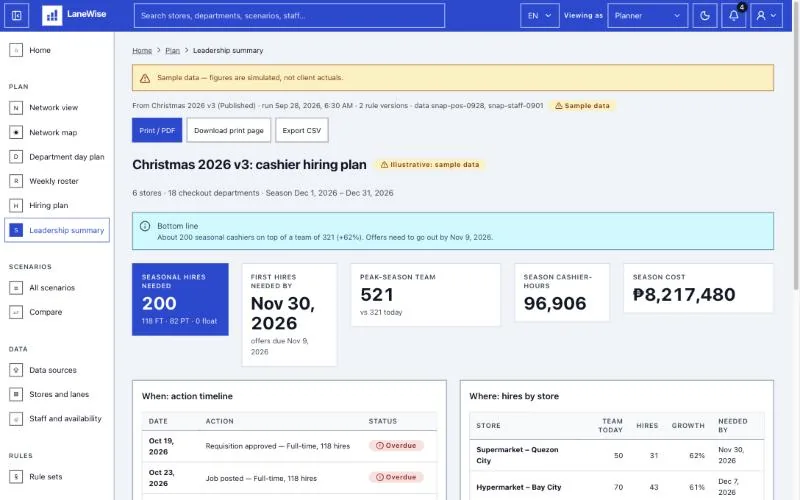Click the All scenarios sidebar icon
This screenshot has height=500, width=800.
[x=16, y=288]
